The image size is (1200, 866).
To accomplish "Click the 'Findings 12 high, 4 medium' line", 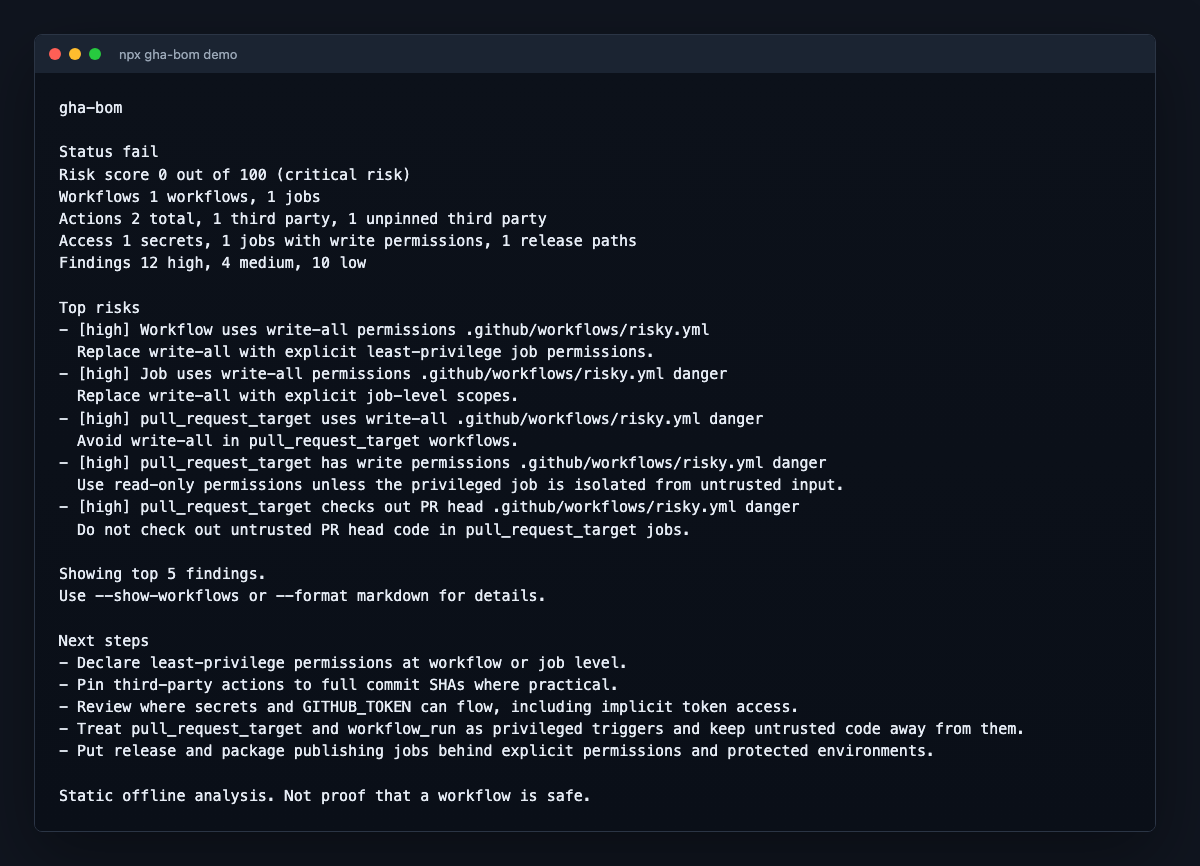I will click(x=213, y=263).
